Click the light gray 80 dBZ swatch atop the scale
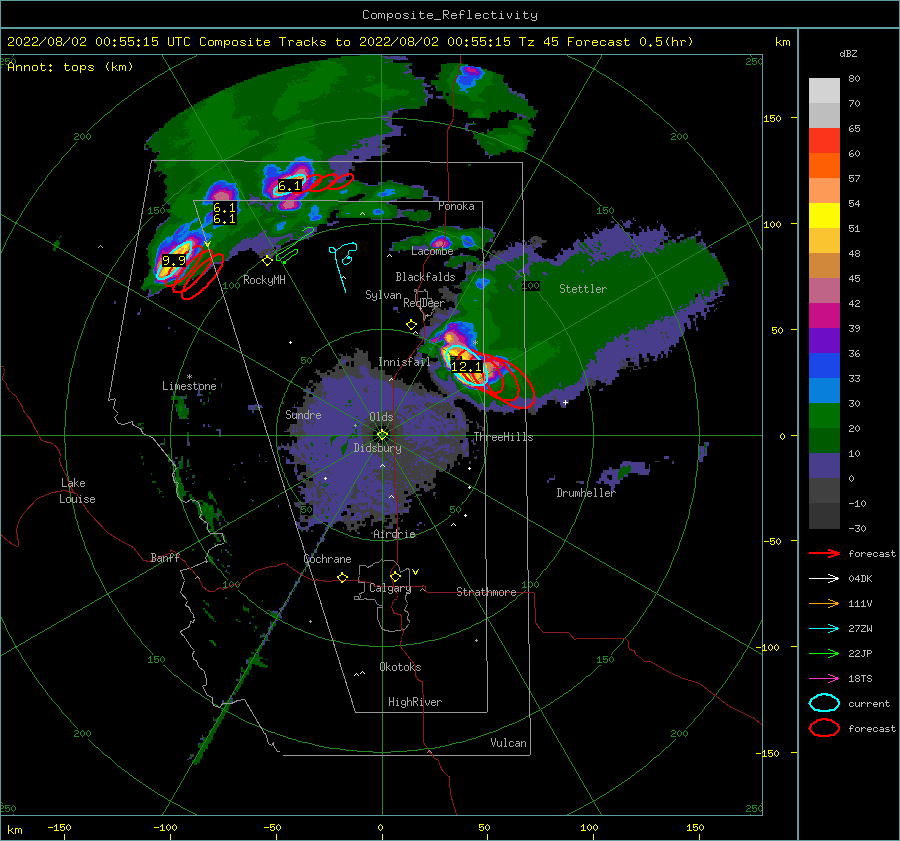 824,91
